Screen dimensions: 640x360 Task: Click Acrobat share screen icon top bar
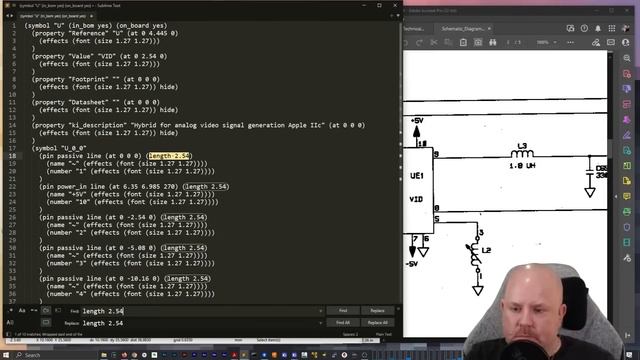(570, 28)
